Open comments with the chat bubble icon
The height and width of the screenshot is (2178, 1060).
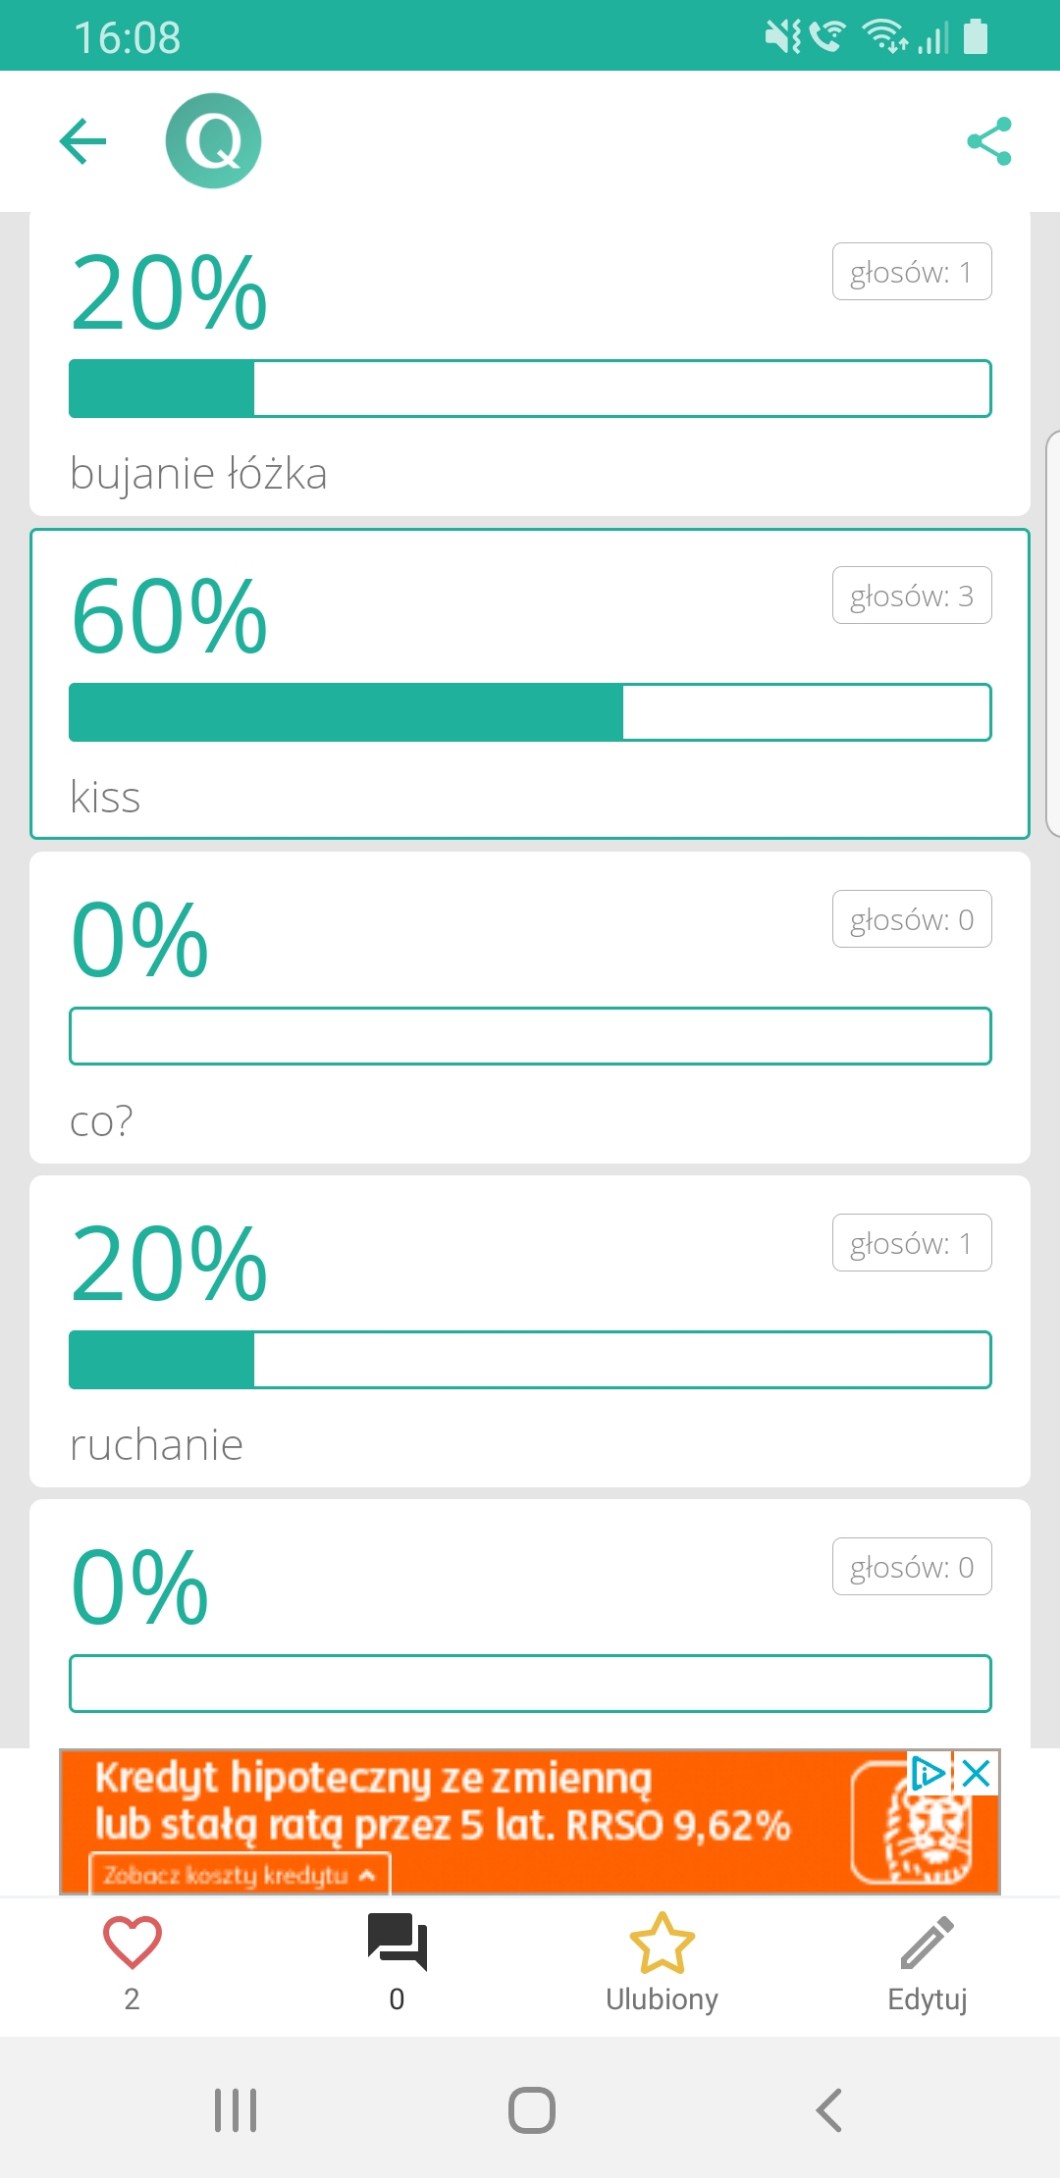(x=397, y=1943)
